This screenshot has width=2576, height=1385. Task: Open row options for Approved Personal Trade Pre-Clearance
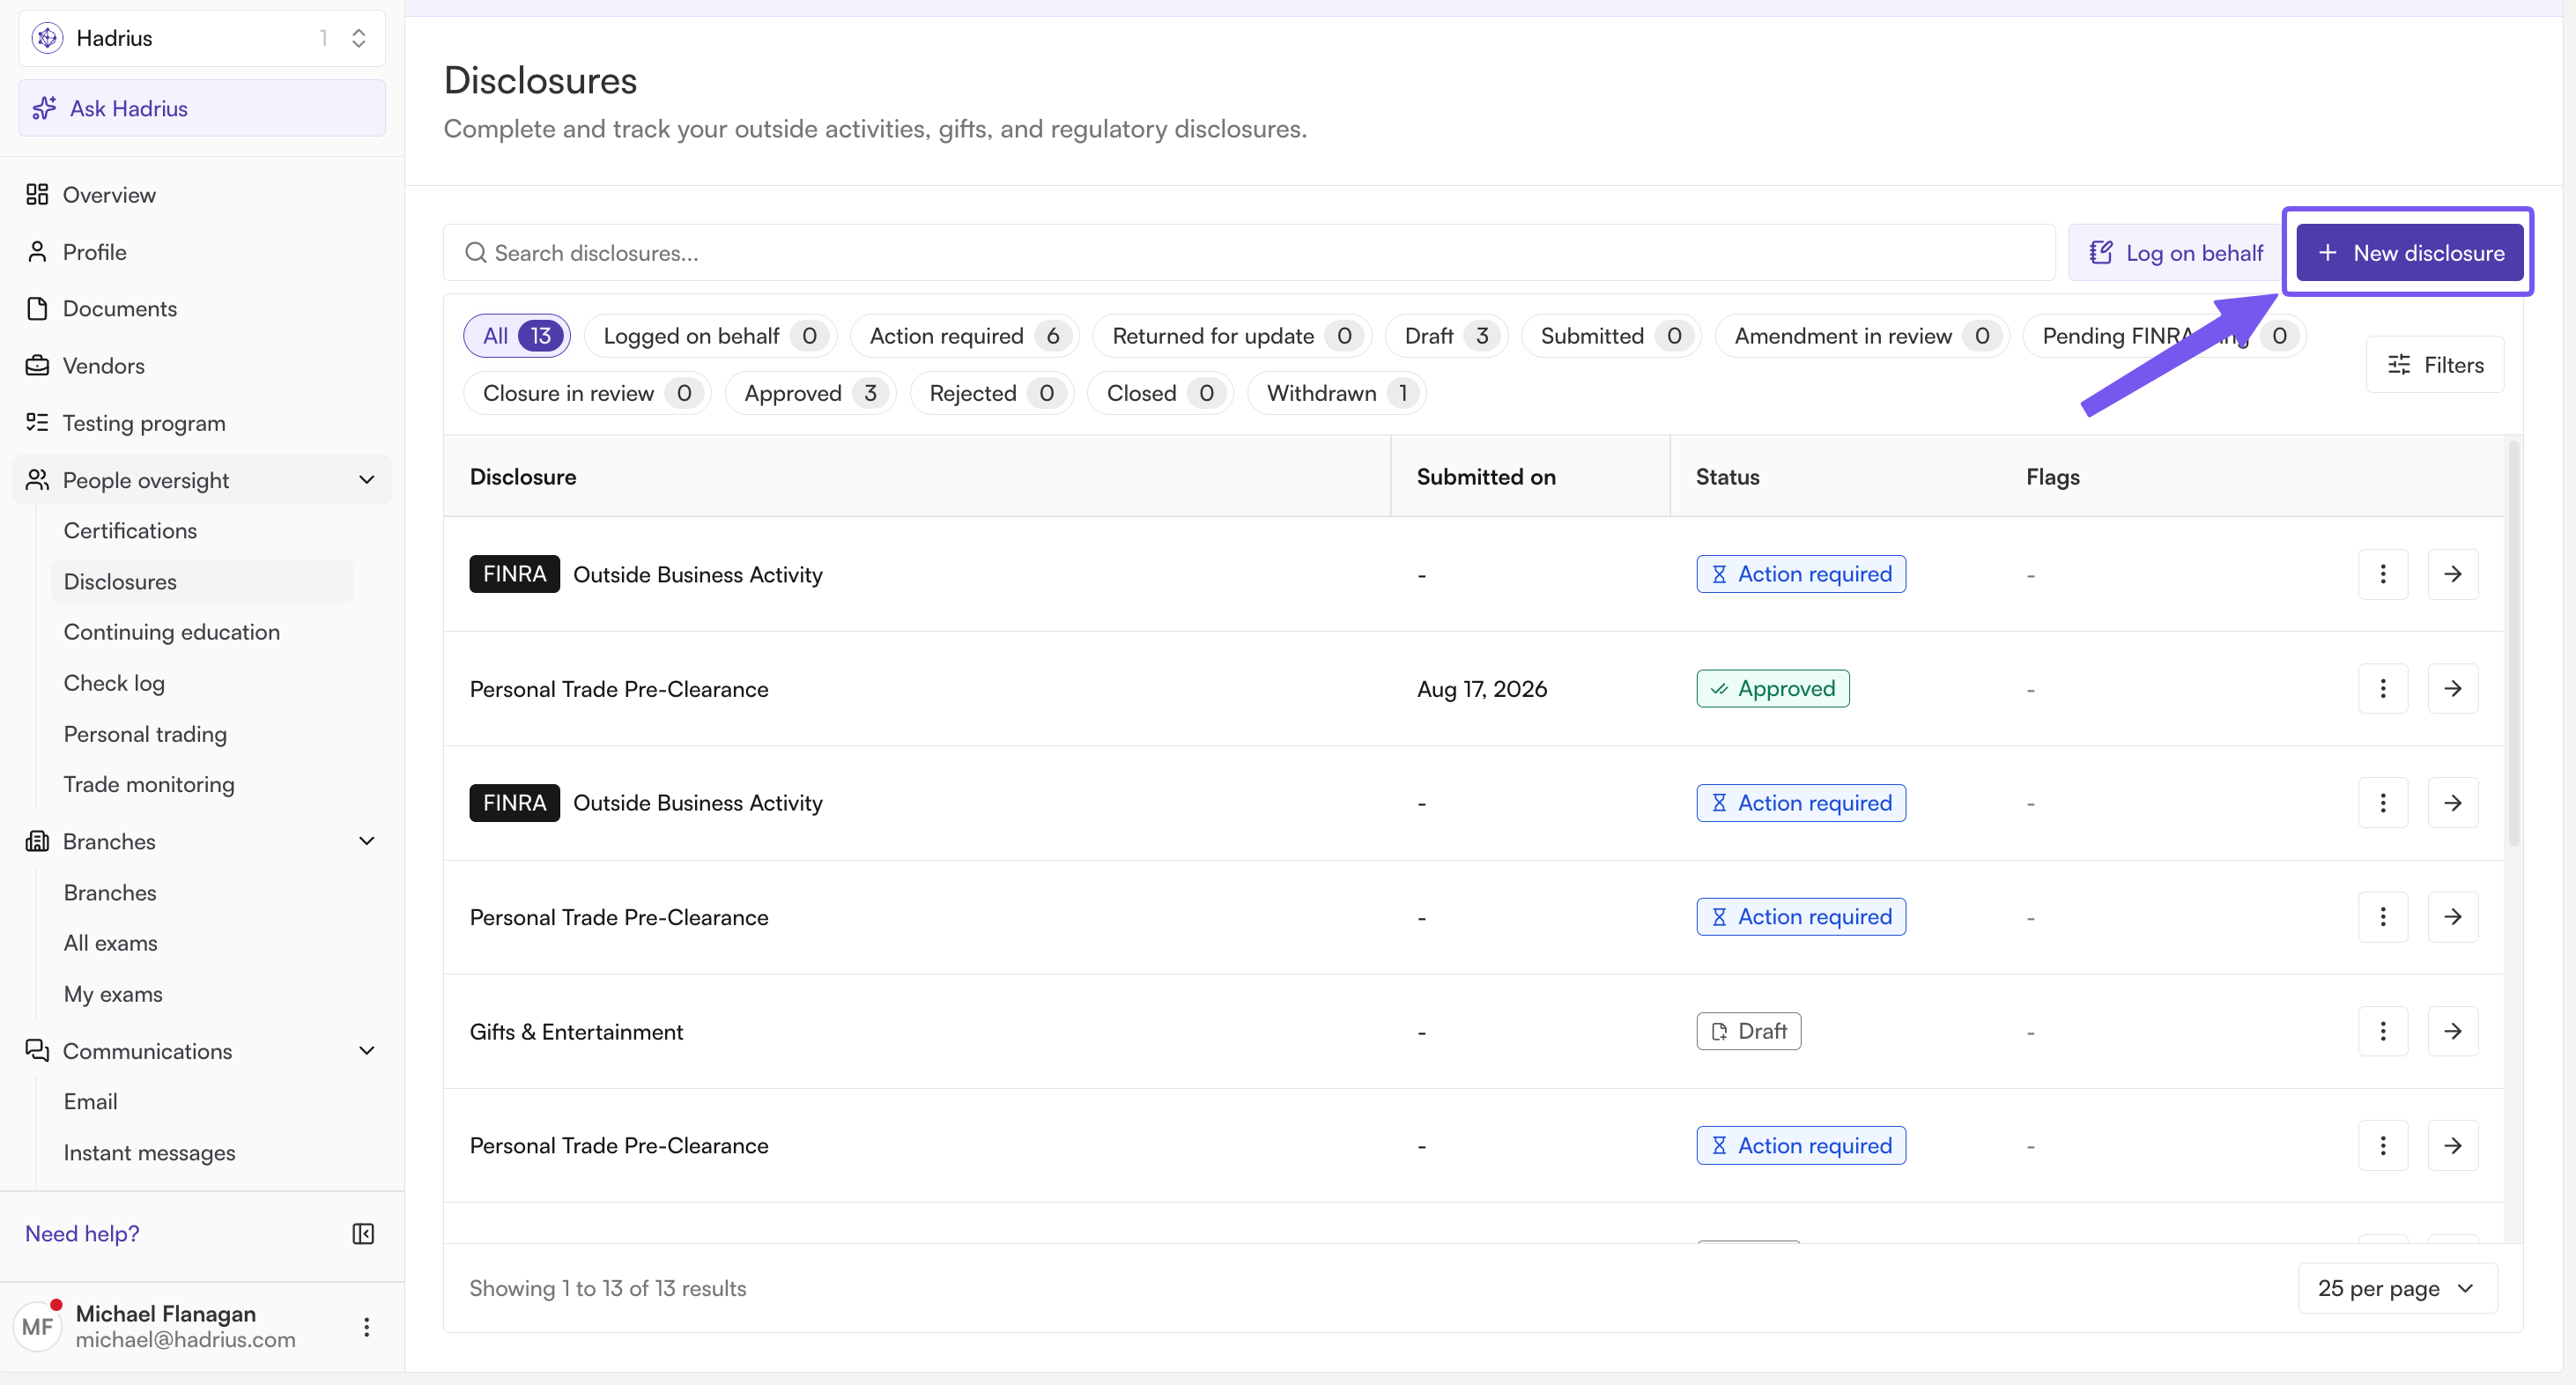(2382, 688)
